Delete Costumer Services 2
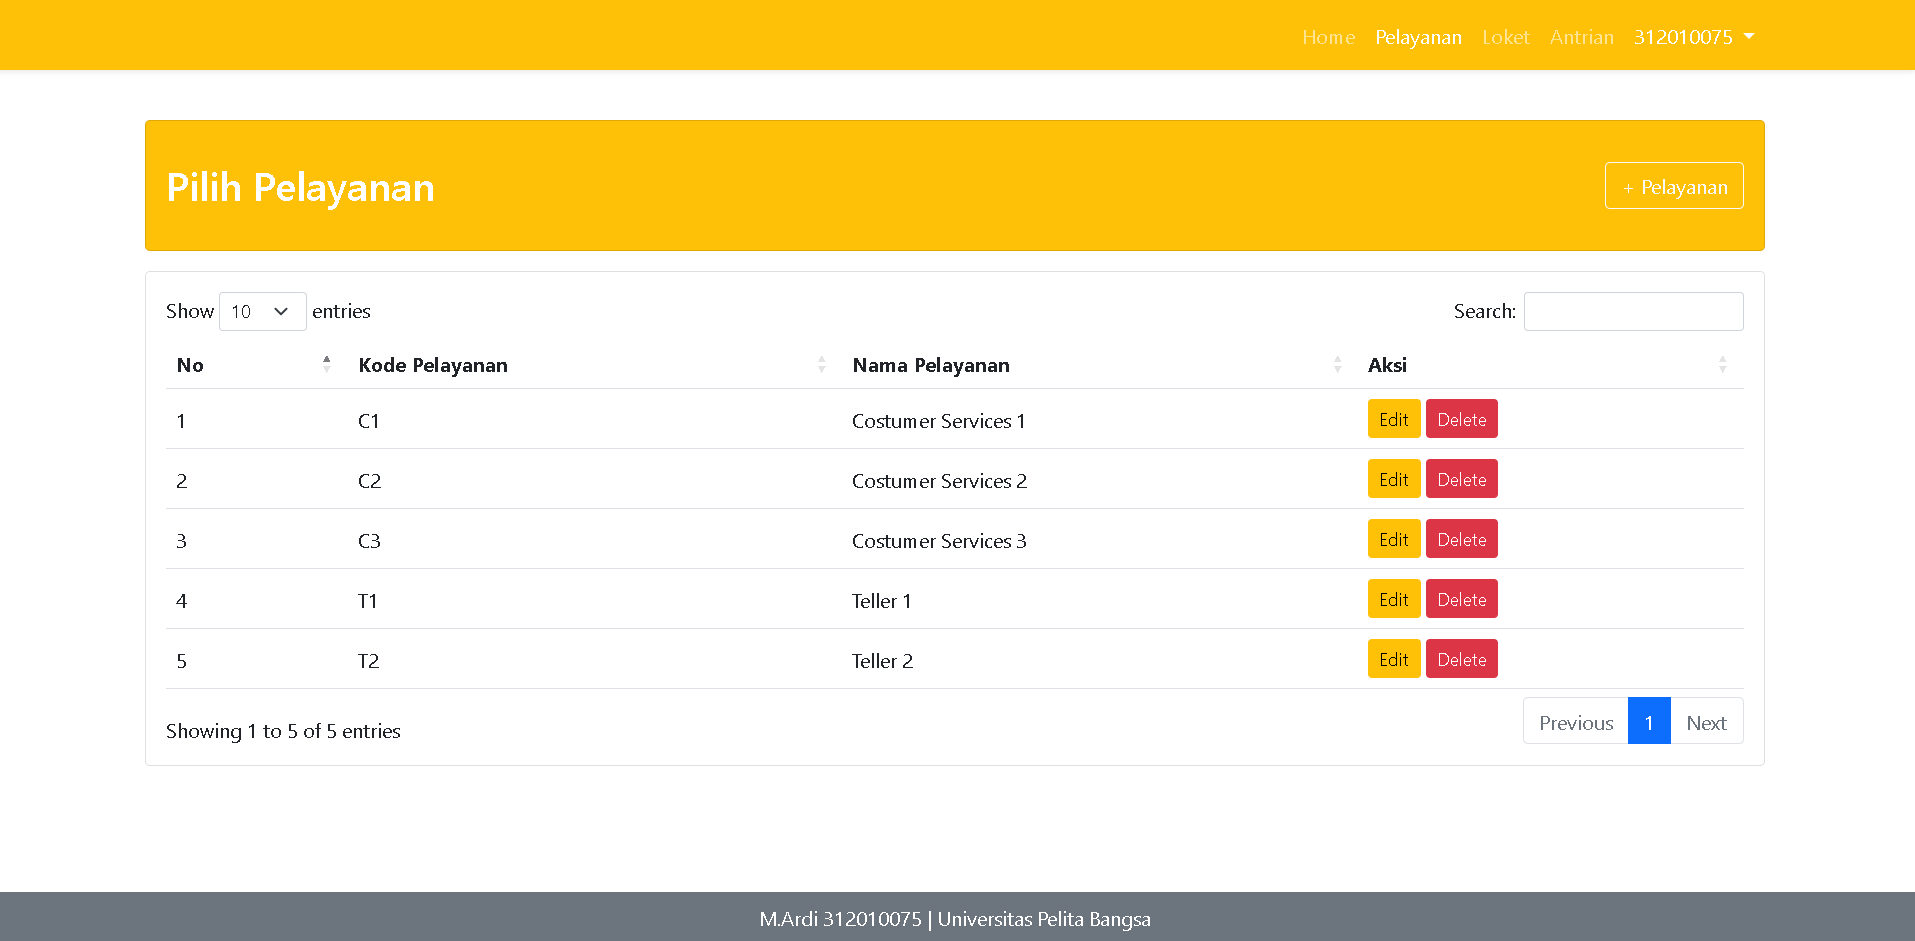This screenshot has height=941, width=1915. pyautogui.click(x=1461, y=479)
